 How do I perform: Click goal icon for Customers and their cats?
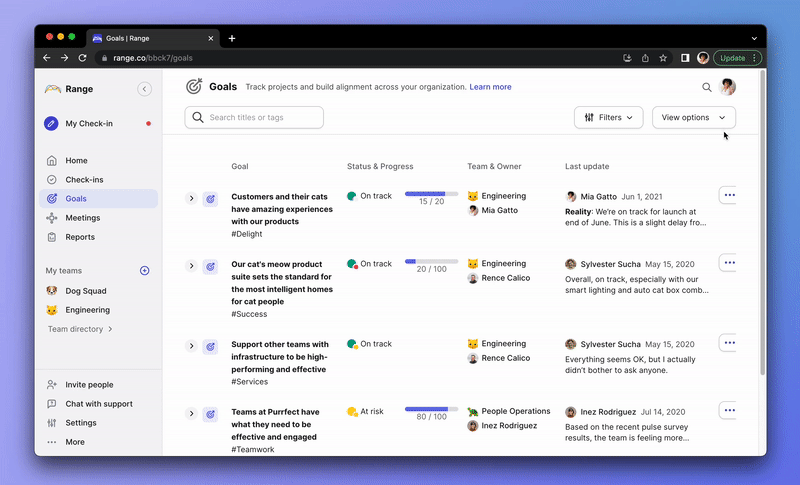click(x=210, y=199)
